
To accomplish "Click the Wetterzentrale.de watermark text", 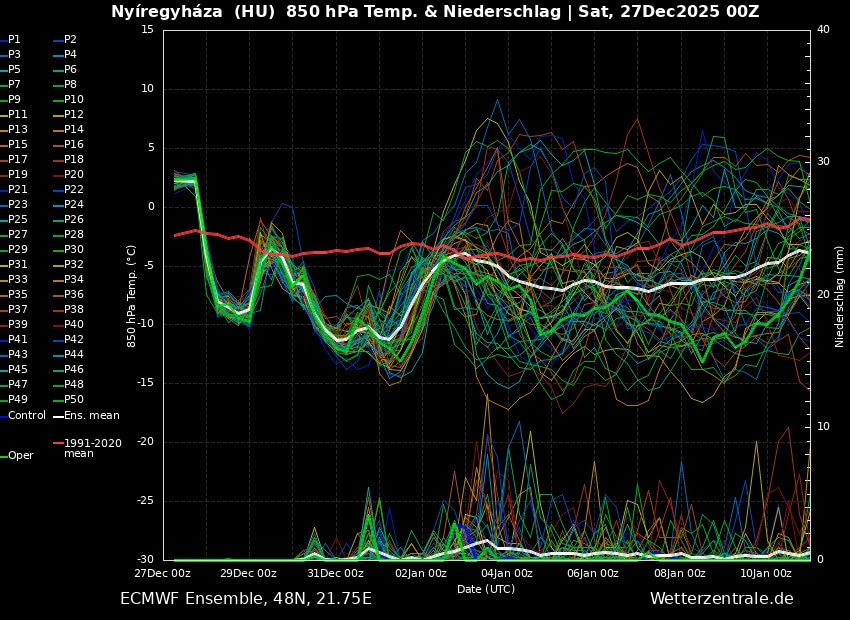I will coord(721,599).
